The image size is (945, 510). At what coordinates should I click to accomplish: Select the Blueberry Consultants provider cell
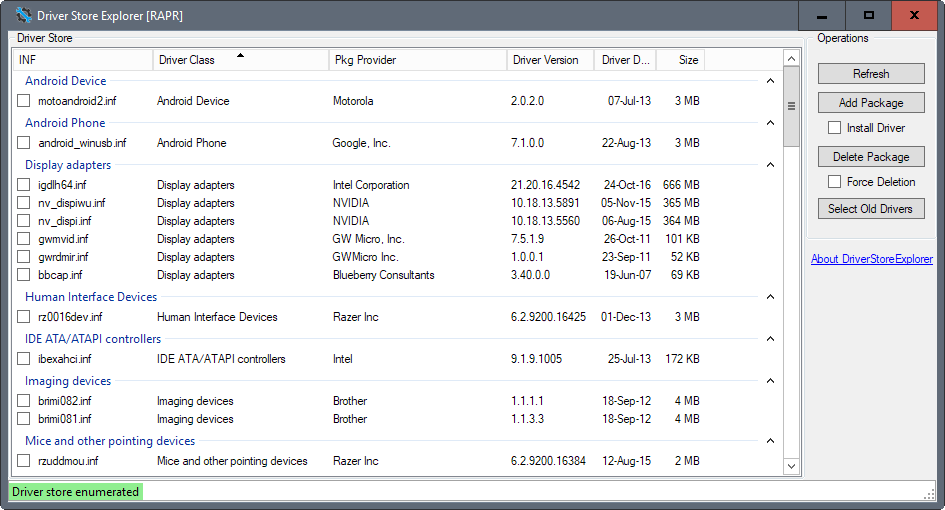tap(383, 275)
